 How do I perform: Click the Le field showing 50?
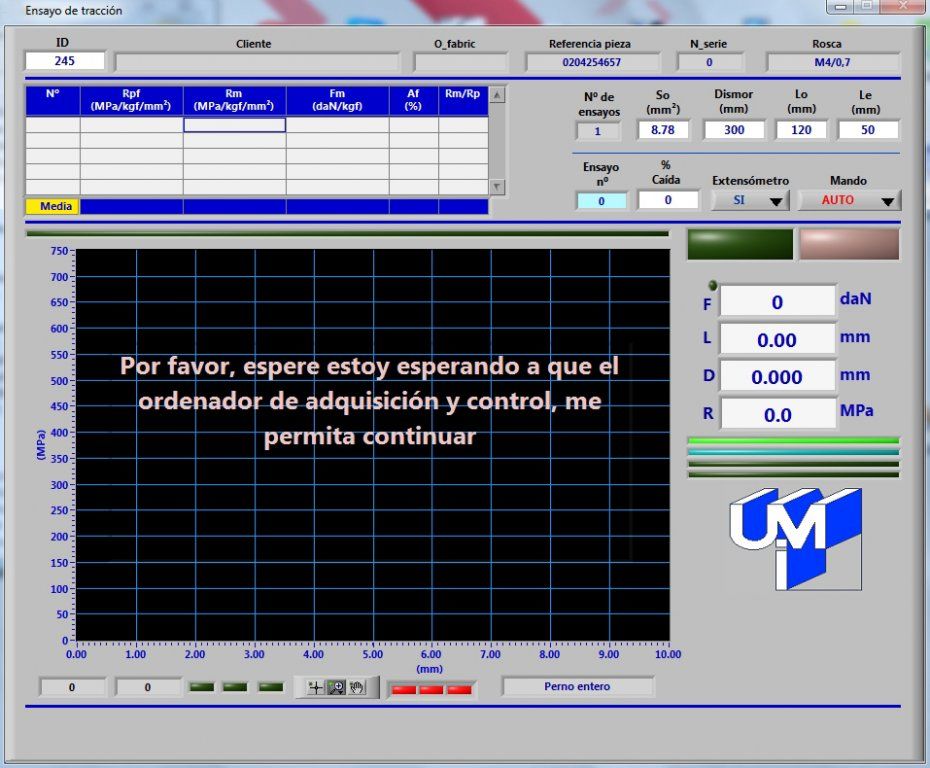(868, 130)
